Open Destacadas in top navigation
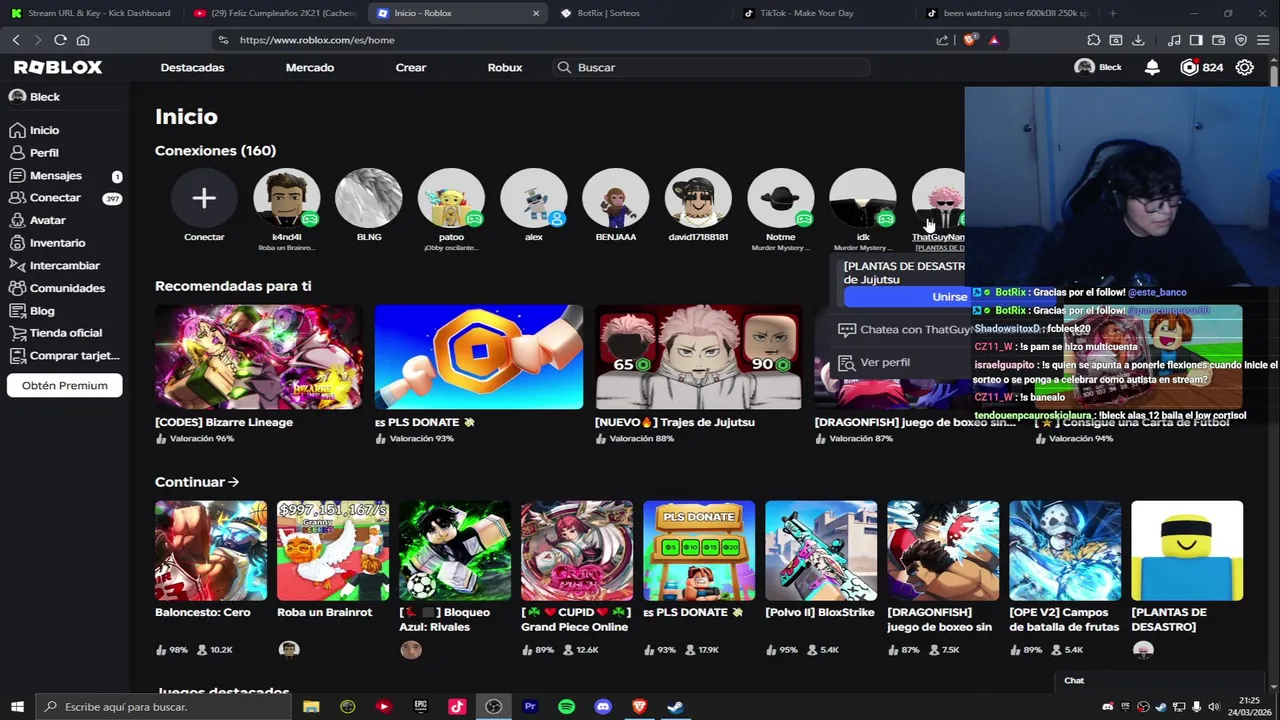 (x=192, y=67)
